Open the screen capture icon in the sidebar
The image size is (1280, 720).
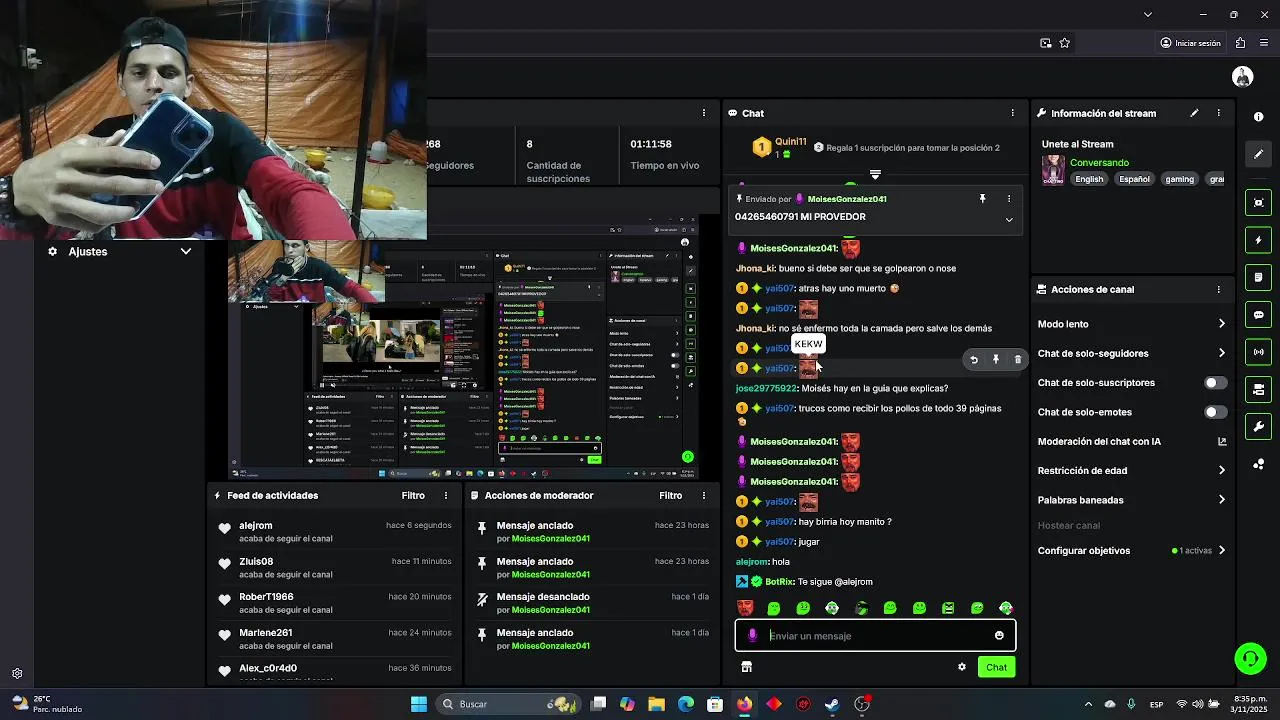(x=1258, y=203)
